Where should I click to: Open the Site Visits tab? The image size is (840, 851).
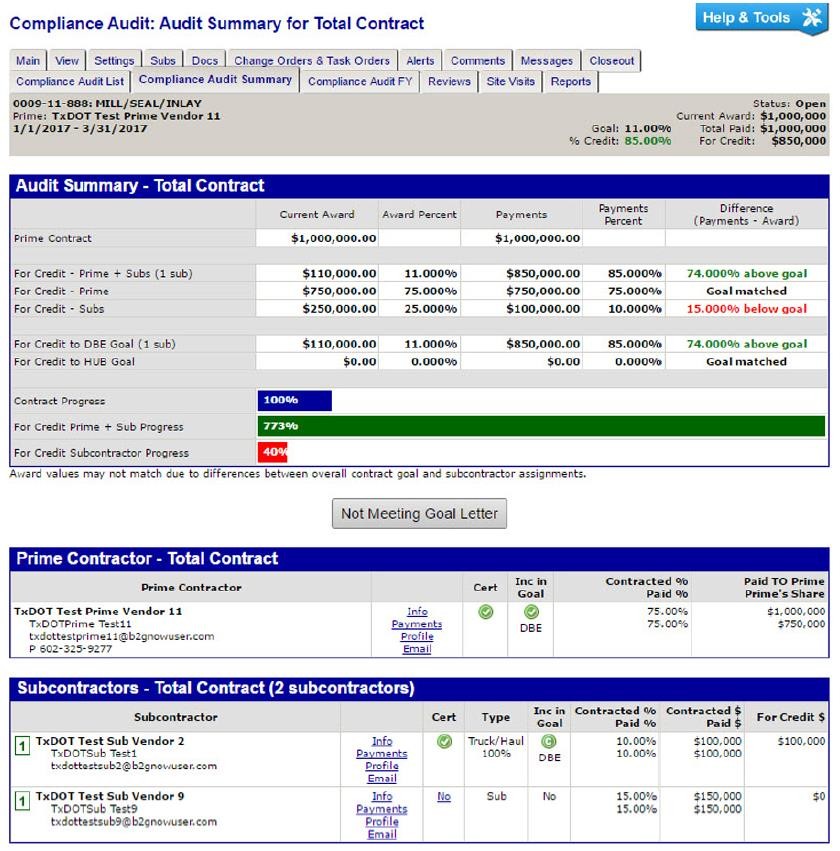click(510, 82)
